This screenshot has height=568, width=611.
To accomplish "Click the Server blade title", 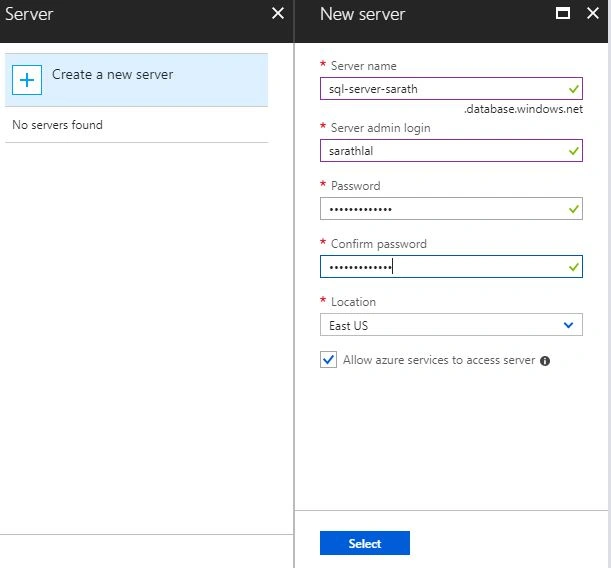I will (x=29, y=14).
